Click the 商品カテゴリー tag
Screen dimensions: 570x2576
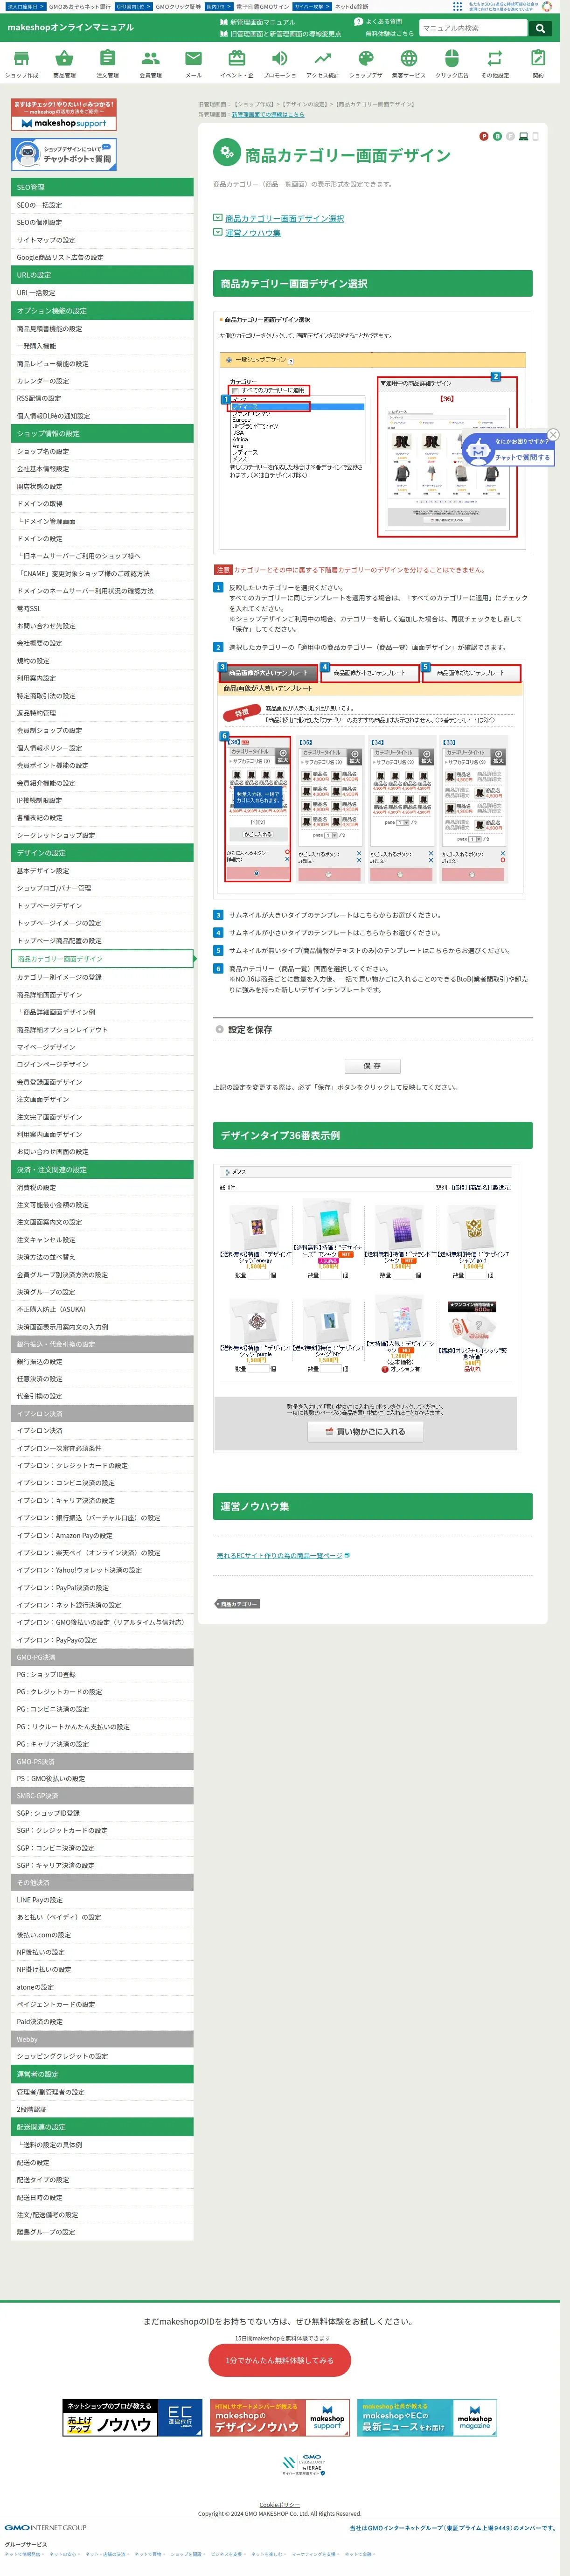point(238,1604)
